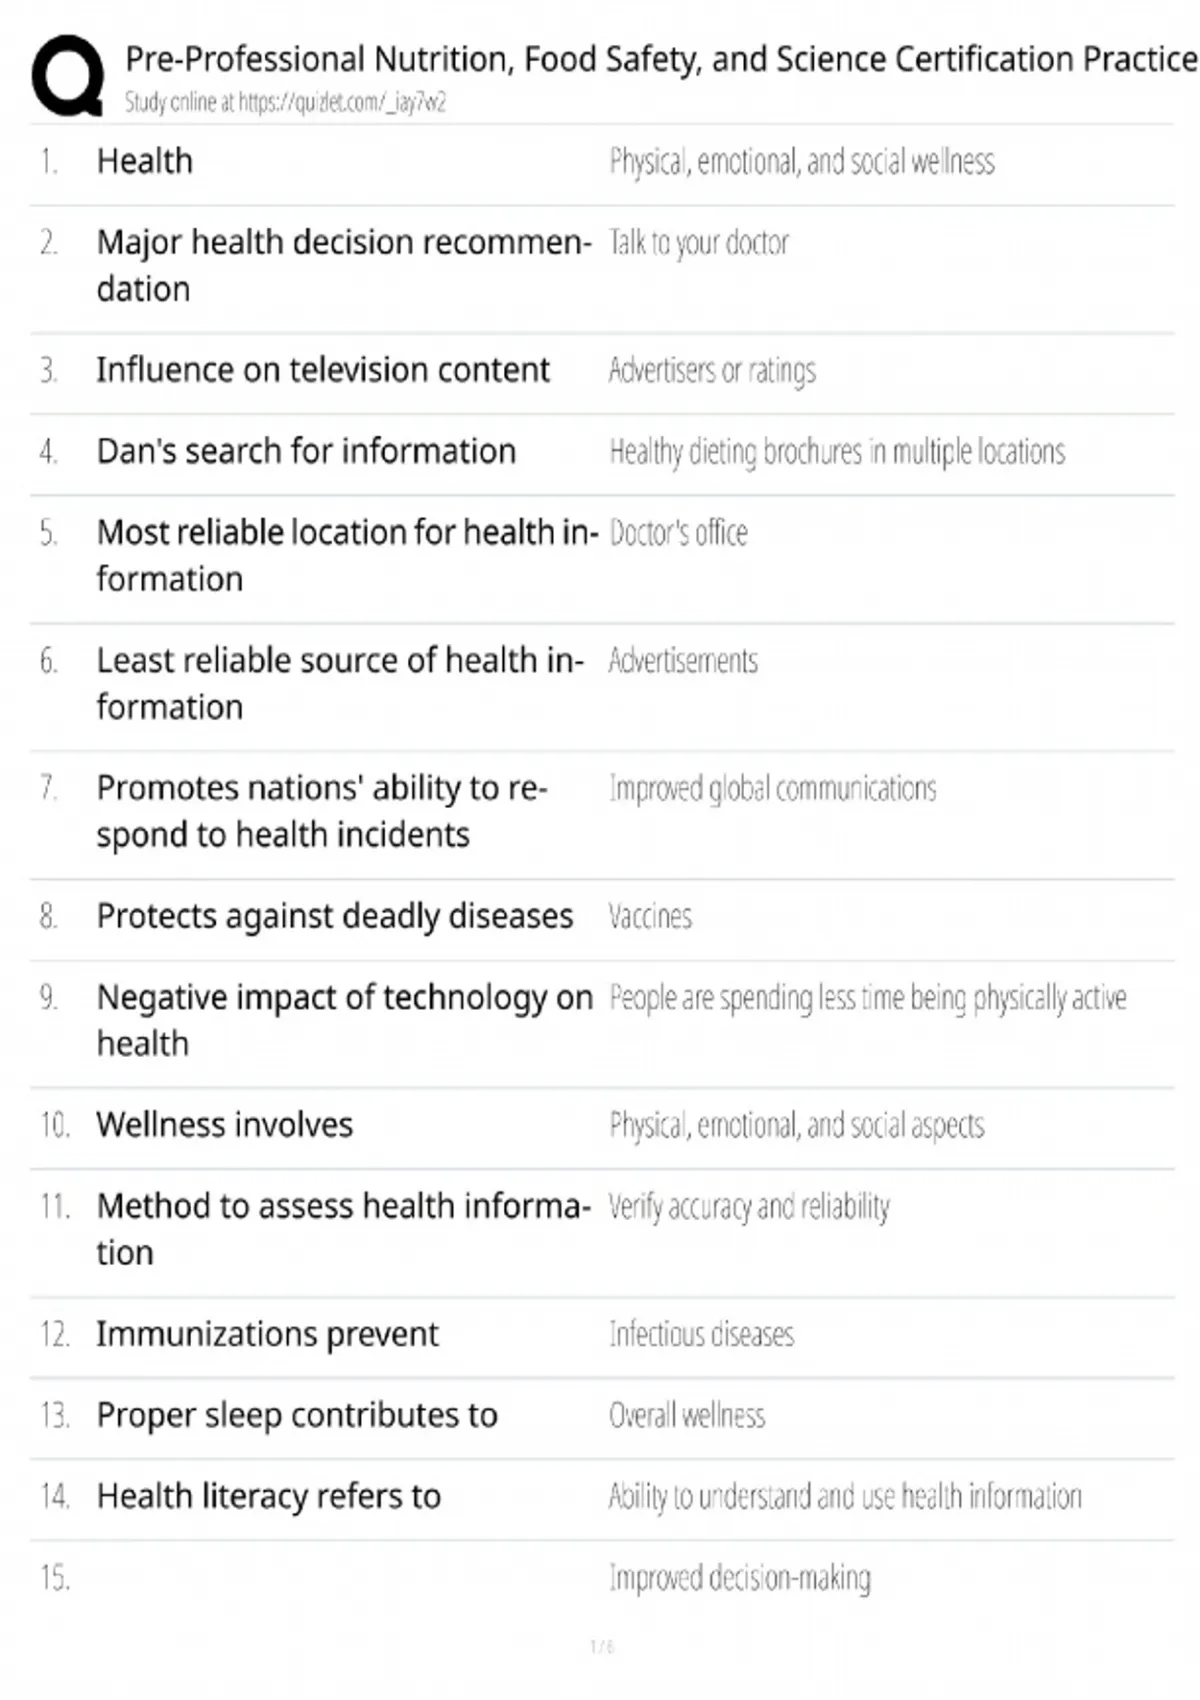The height and width of the screenshot is (1700, 1200).
Task: Click 'Verify accuracy and reliability' definition
Action: (x=749, y=1207)
